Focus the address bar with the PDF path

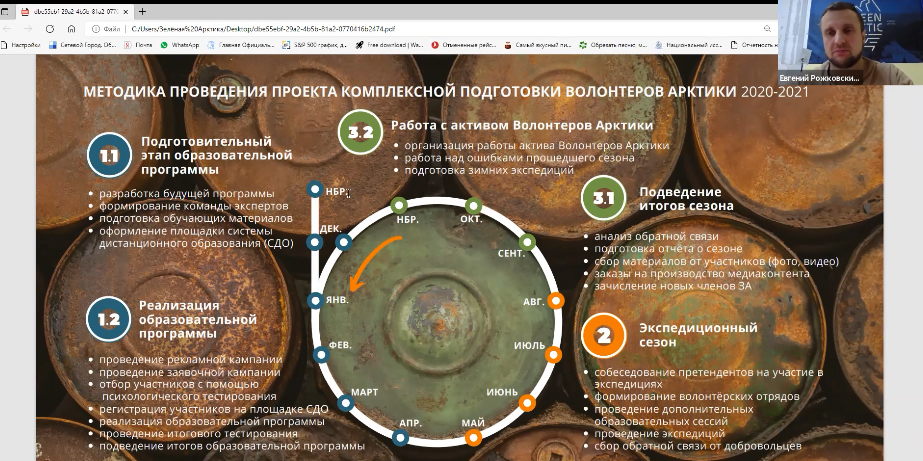(x=263, y=28)
